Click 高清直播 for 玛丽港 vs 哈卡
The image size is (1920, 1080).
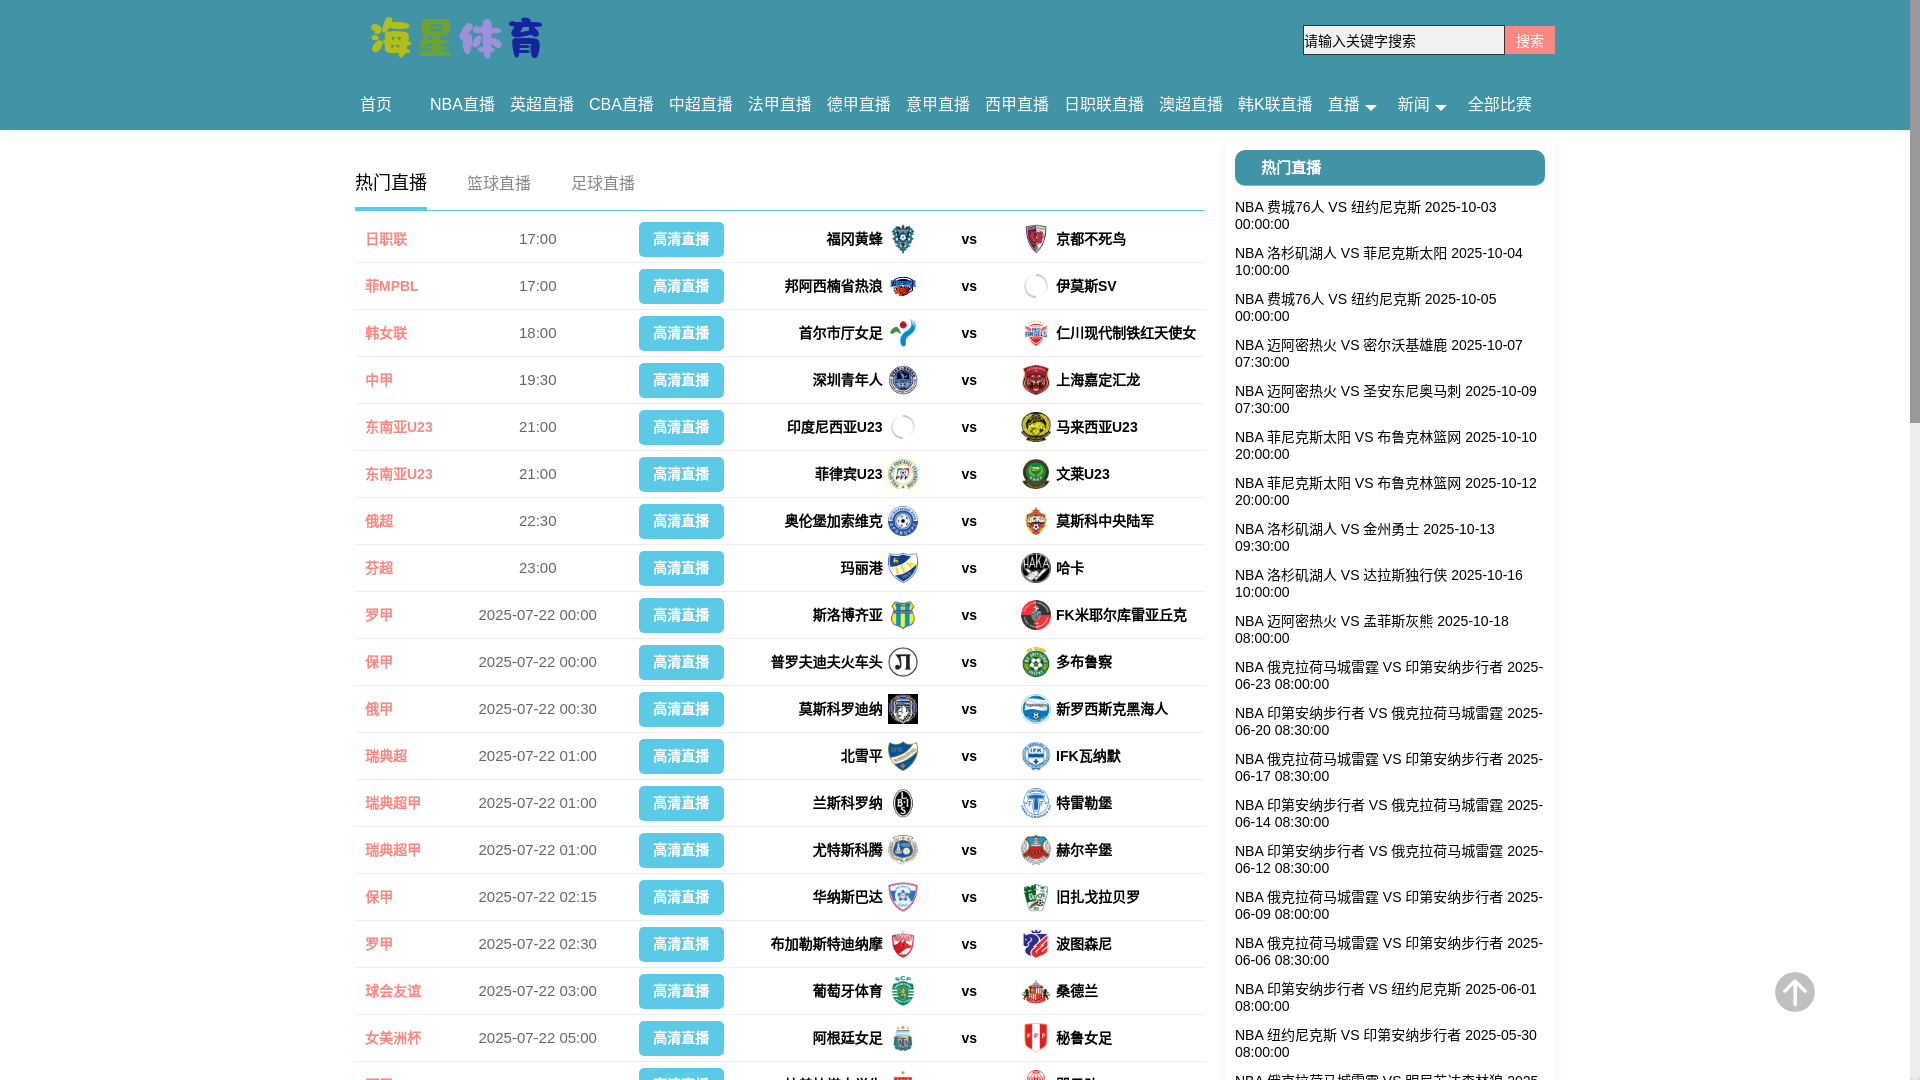[x=681, y=568]
